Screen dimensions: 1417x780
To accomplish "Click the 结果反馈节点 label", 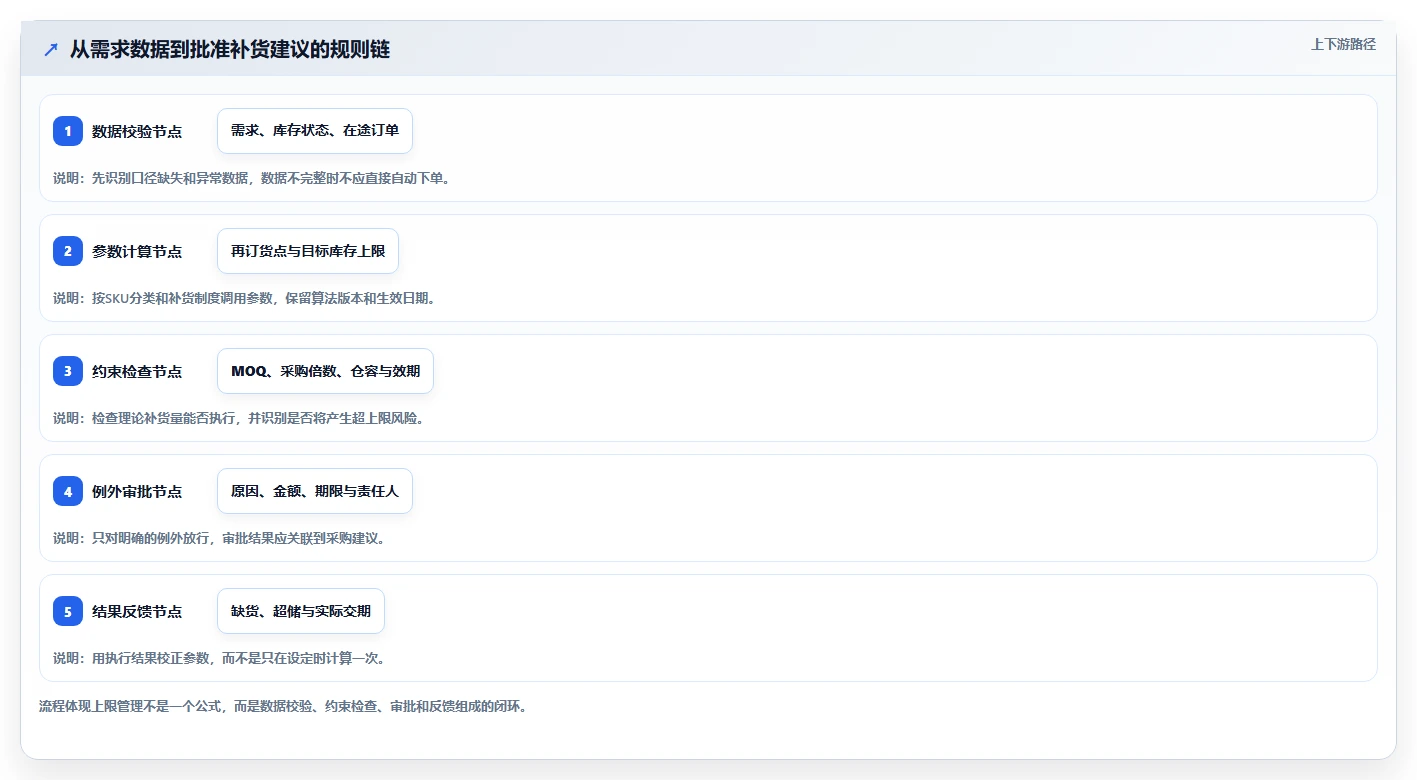I will pos(137,611).
